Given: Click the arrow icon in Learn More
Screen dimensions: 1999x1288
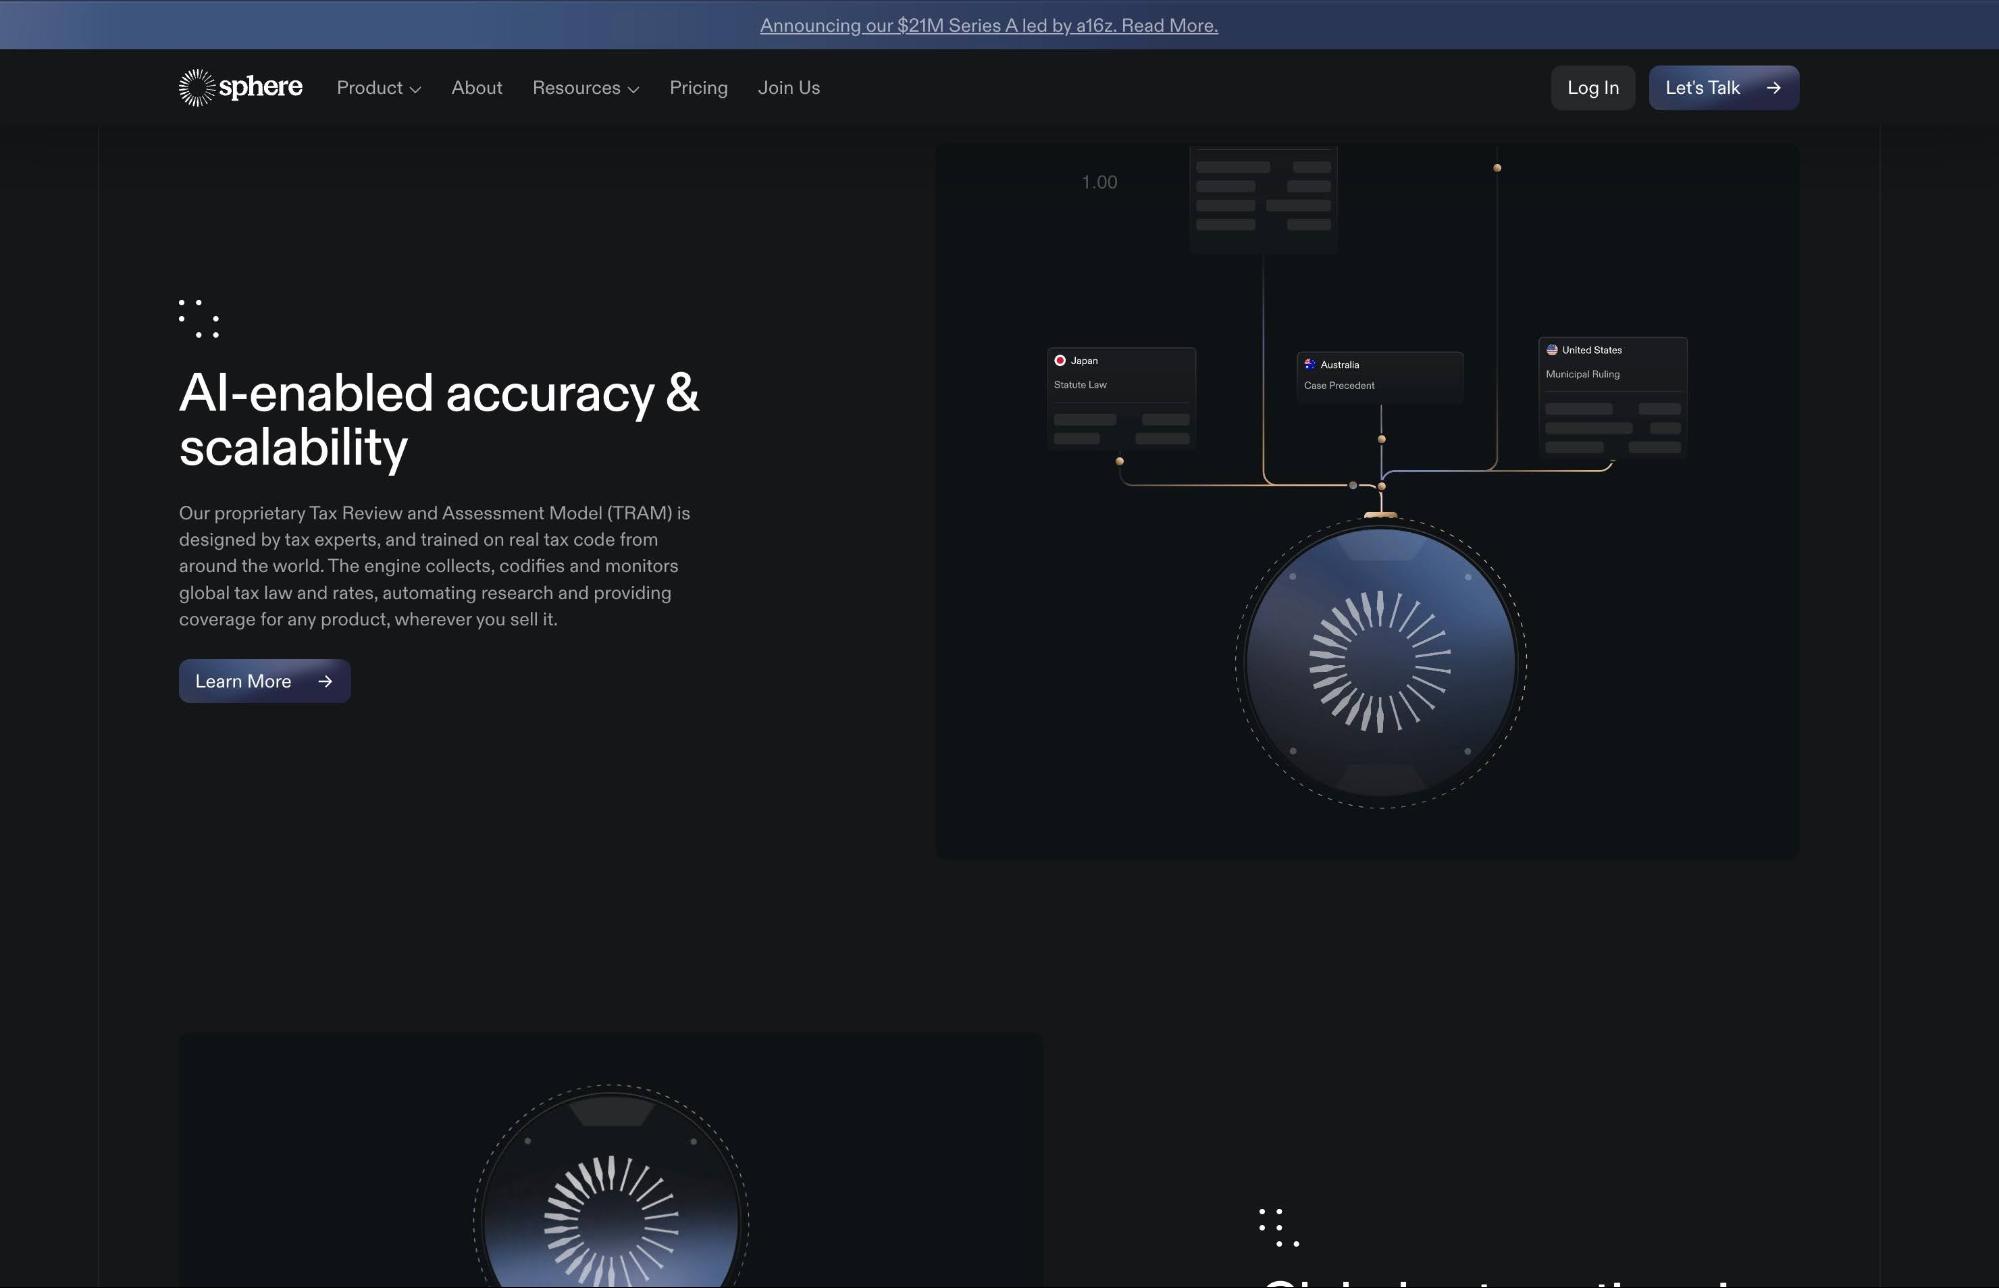Looking at the screenshot, I should tap(325, 681).
